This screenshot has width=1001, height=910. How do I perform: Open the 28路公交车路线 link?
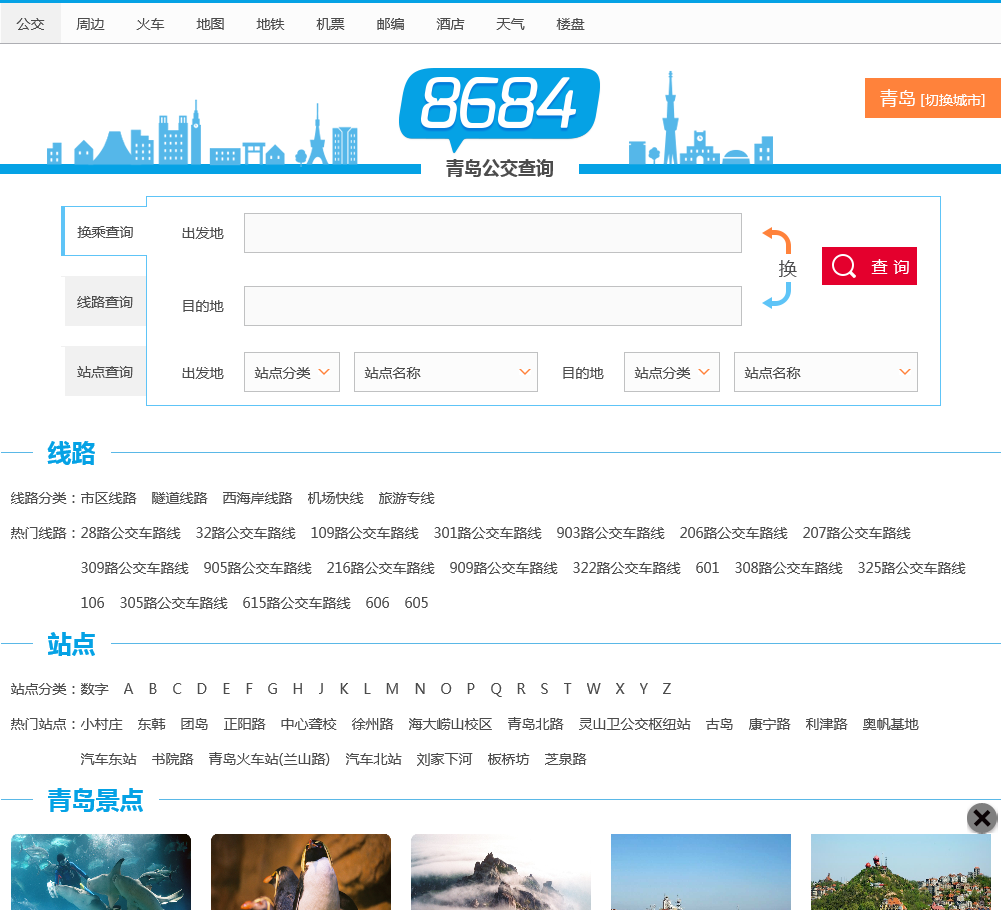coord(130,533)
